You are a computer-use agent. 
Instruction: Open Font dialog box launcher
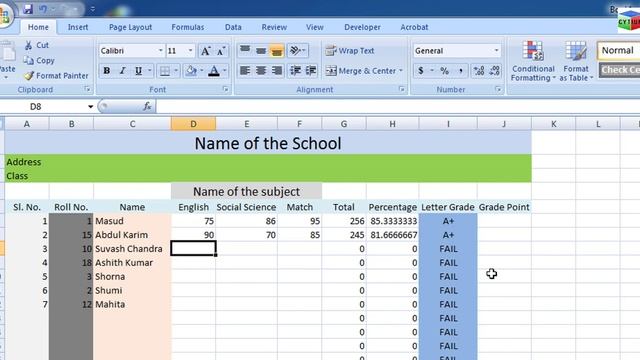(225, 89)
